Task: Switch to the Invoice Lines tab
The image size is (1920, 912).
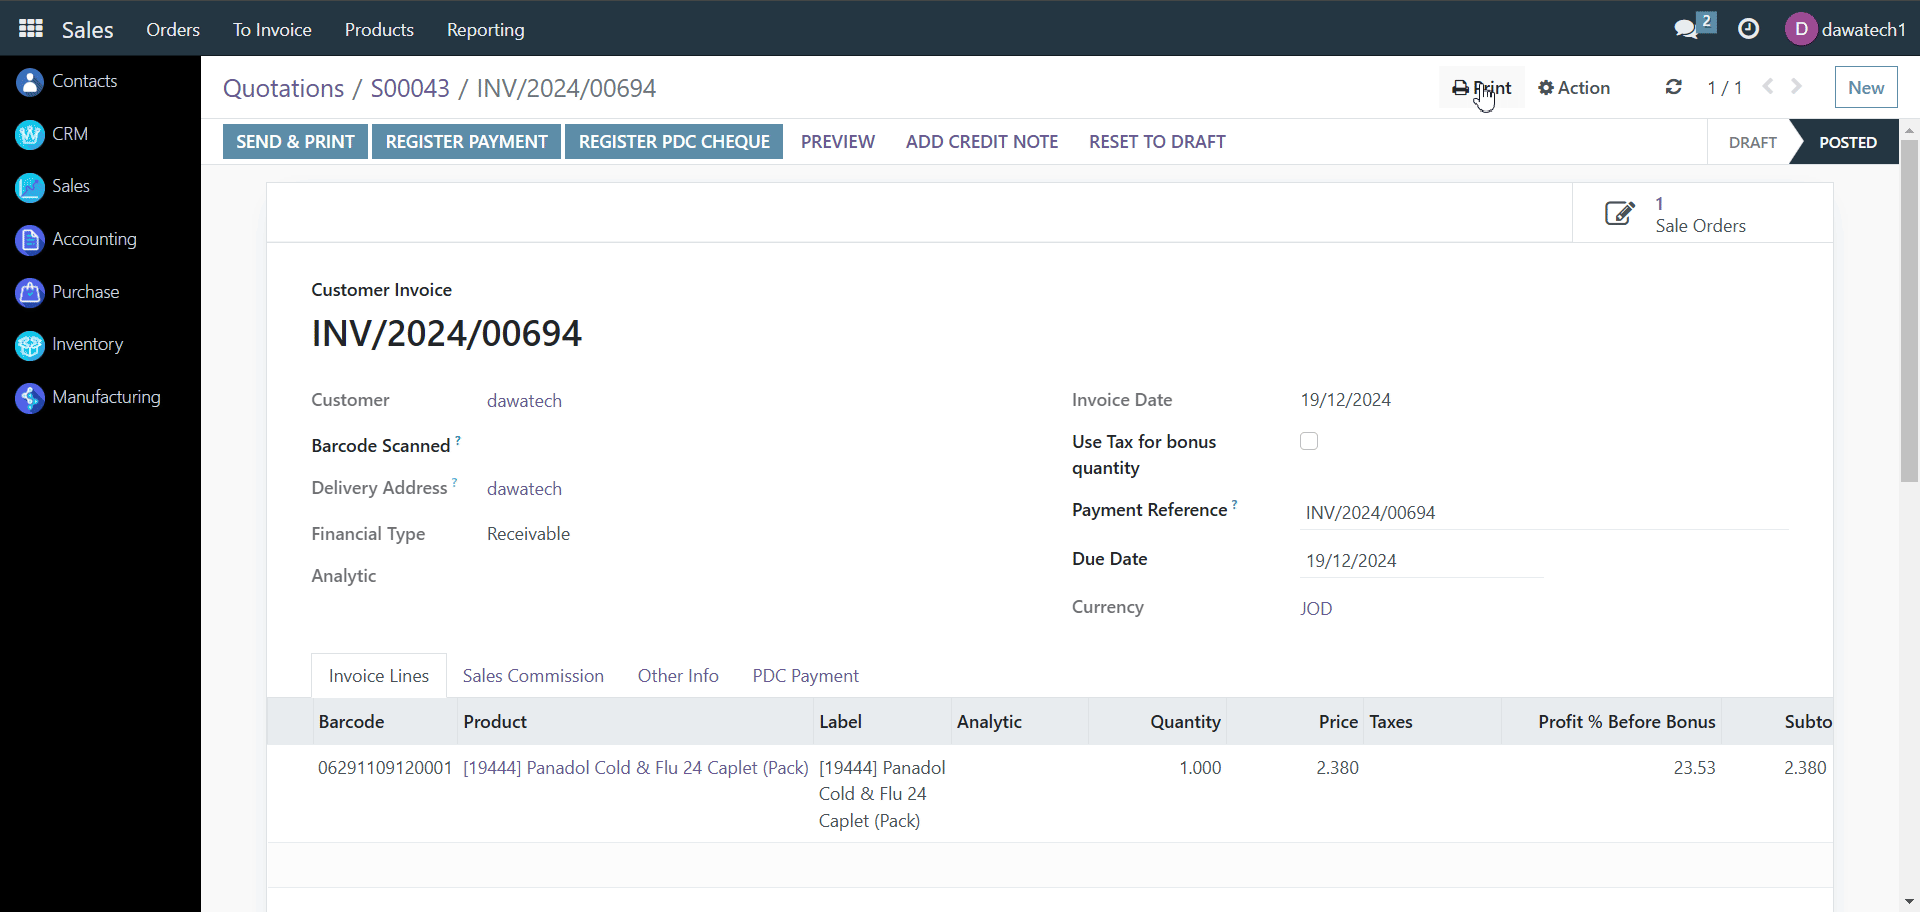Action: click(379, 676)
